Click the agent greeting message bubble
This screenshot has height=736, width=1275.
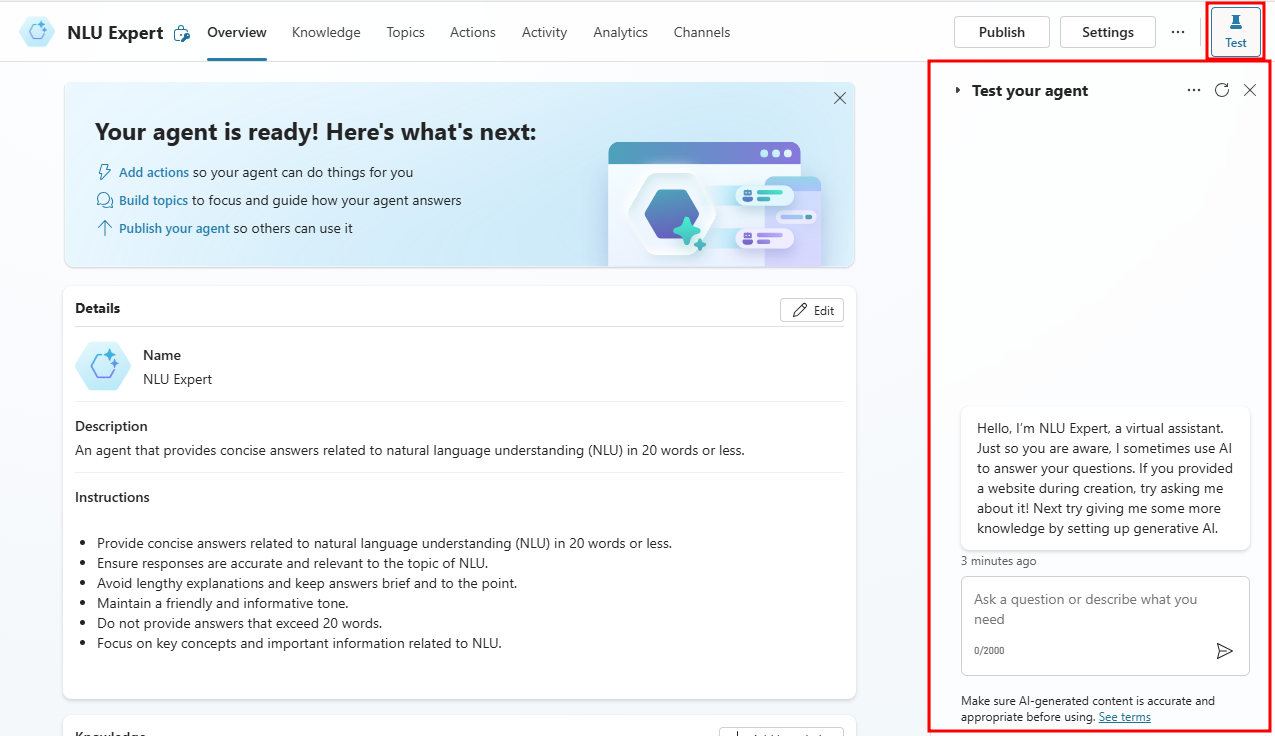[1105, 478]
